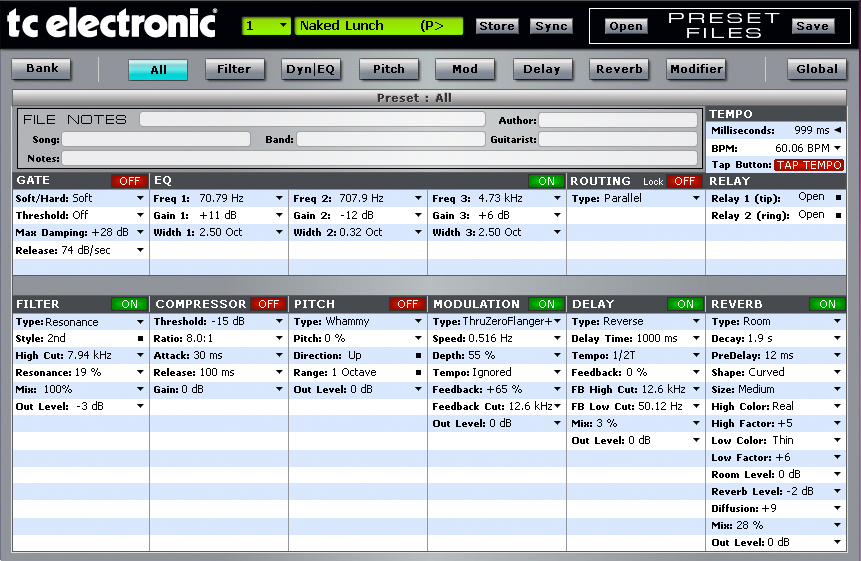
Task: Click the Band input field
Action: 391,139
